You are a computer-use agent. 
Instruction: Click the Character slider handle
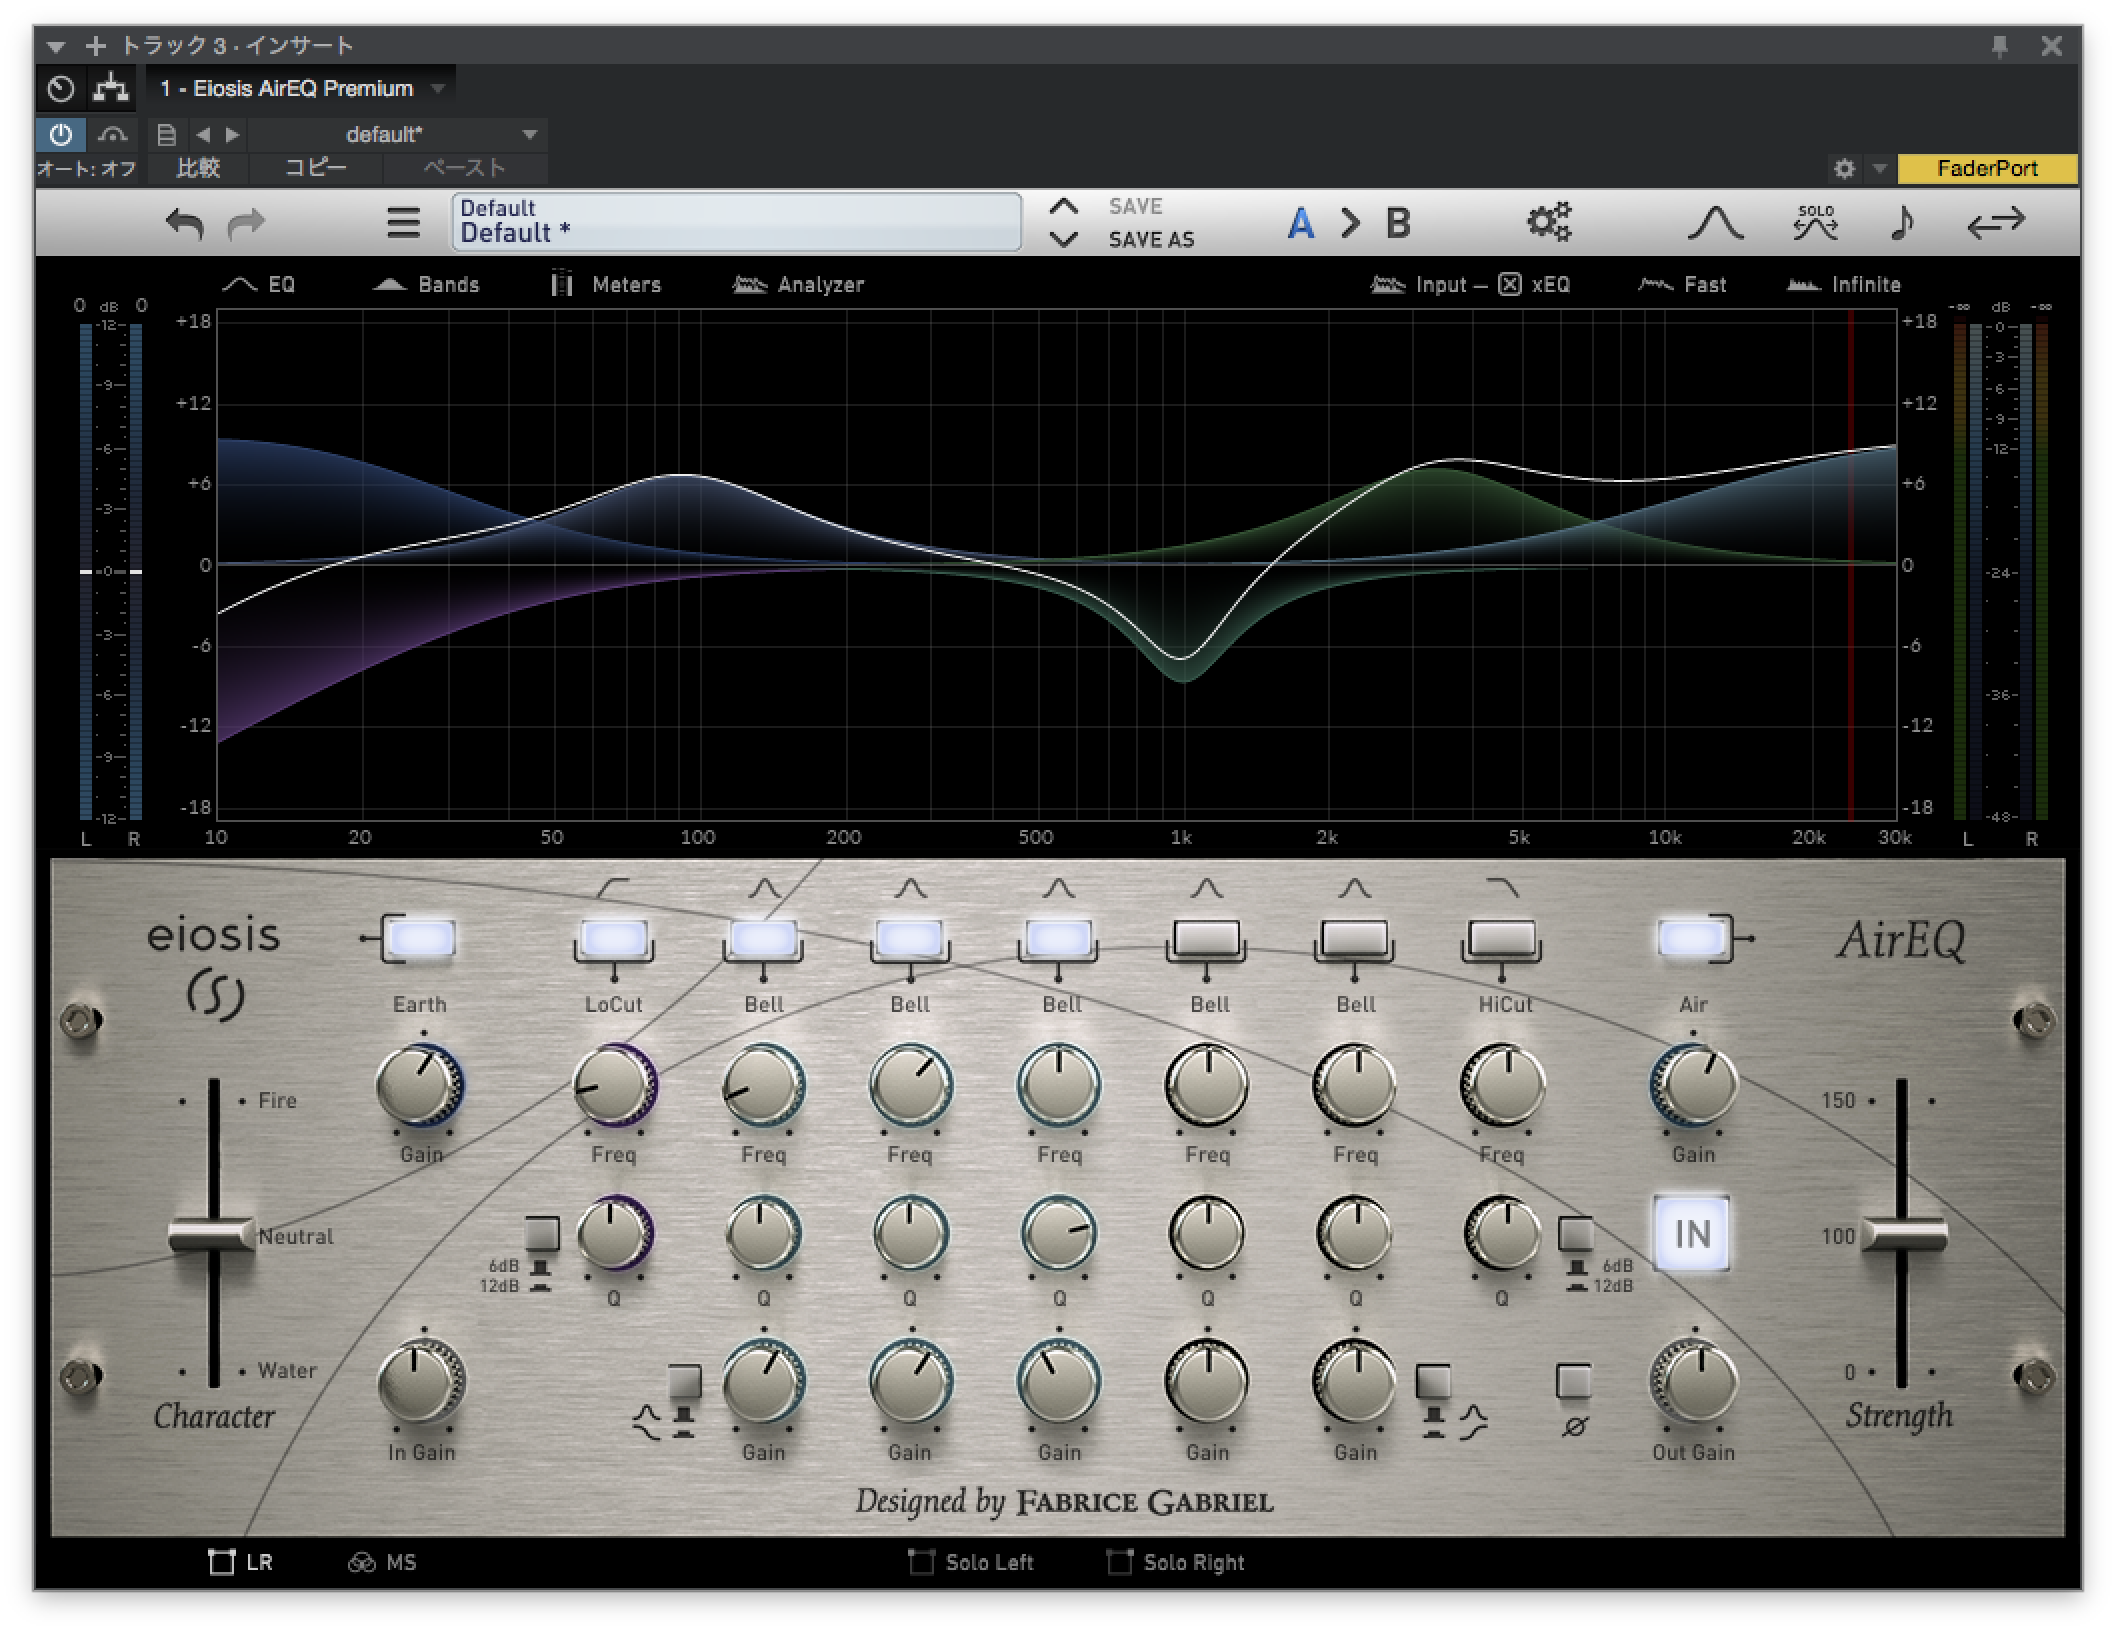pos(212,1235)
